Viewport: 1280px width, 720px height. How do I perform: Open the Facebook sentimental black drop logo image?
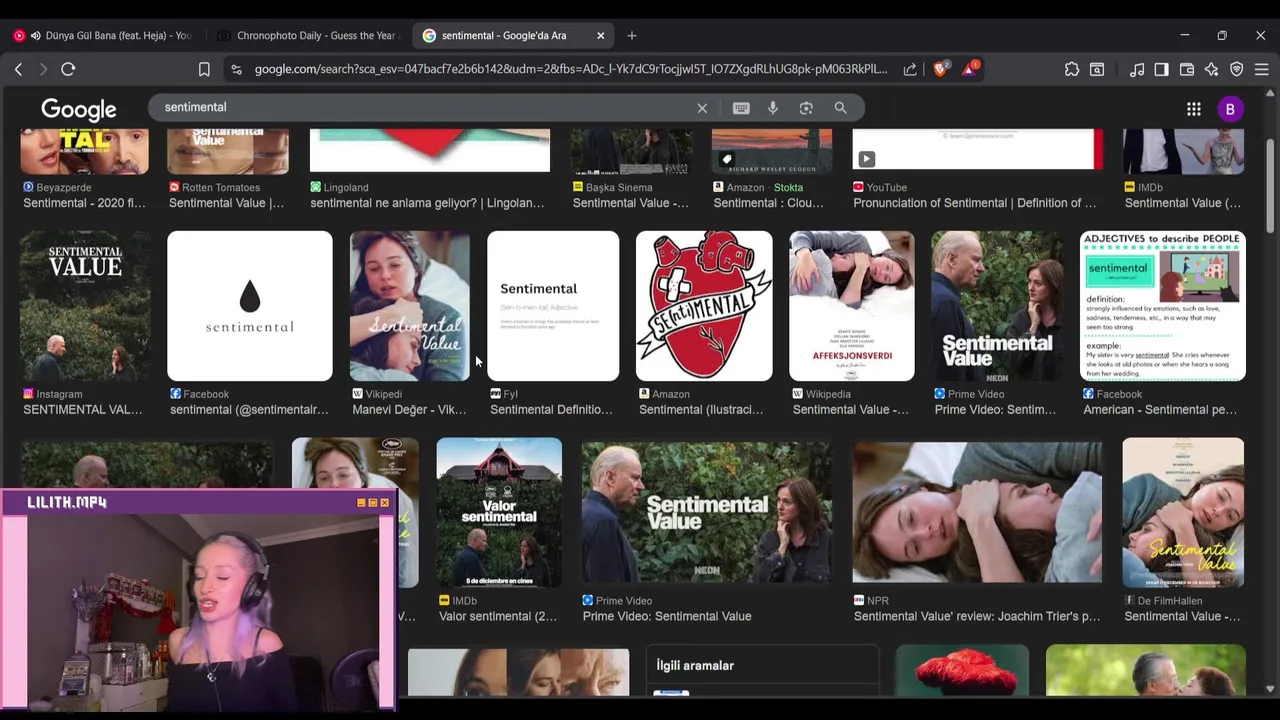point(250,306)
